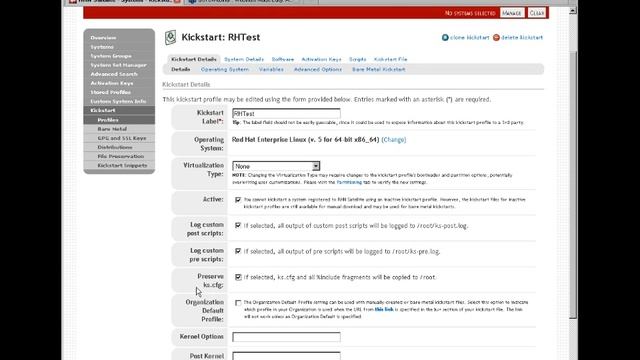Viewport: 640px width, 360px height.
Task: Select the Operating System sub-tab
Action: click(224, 69)
